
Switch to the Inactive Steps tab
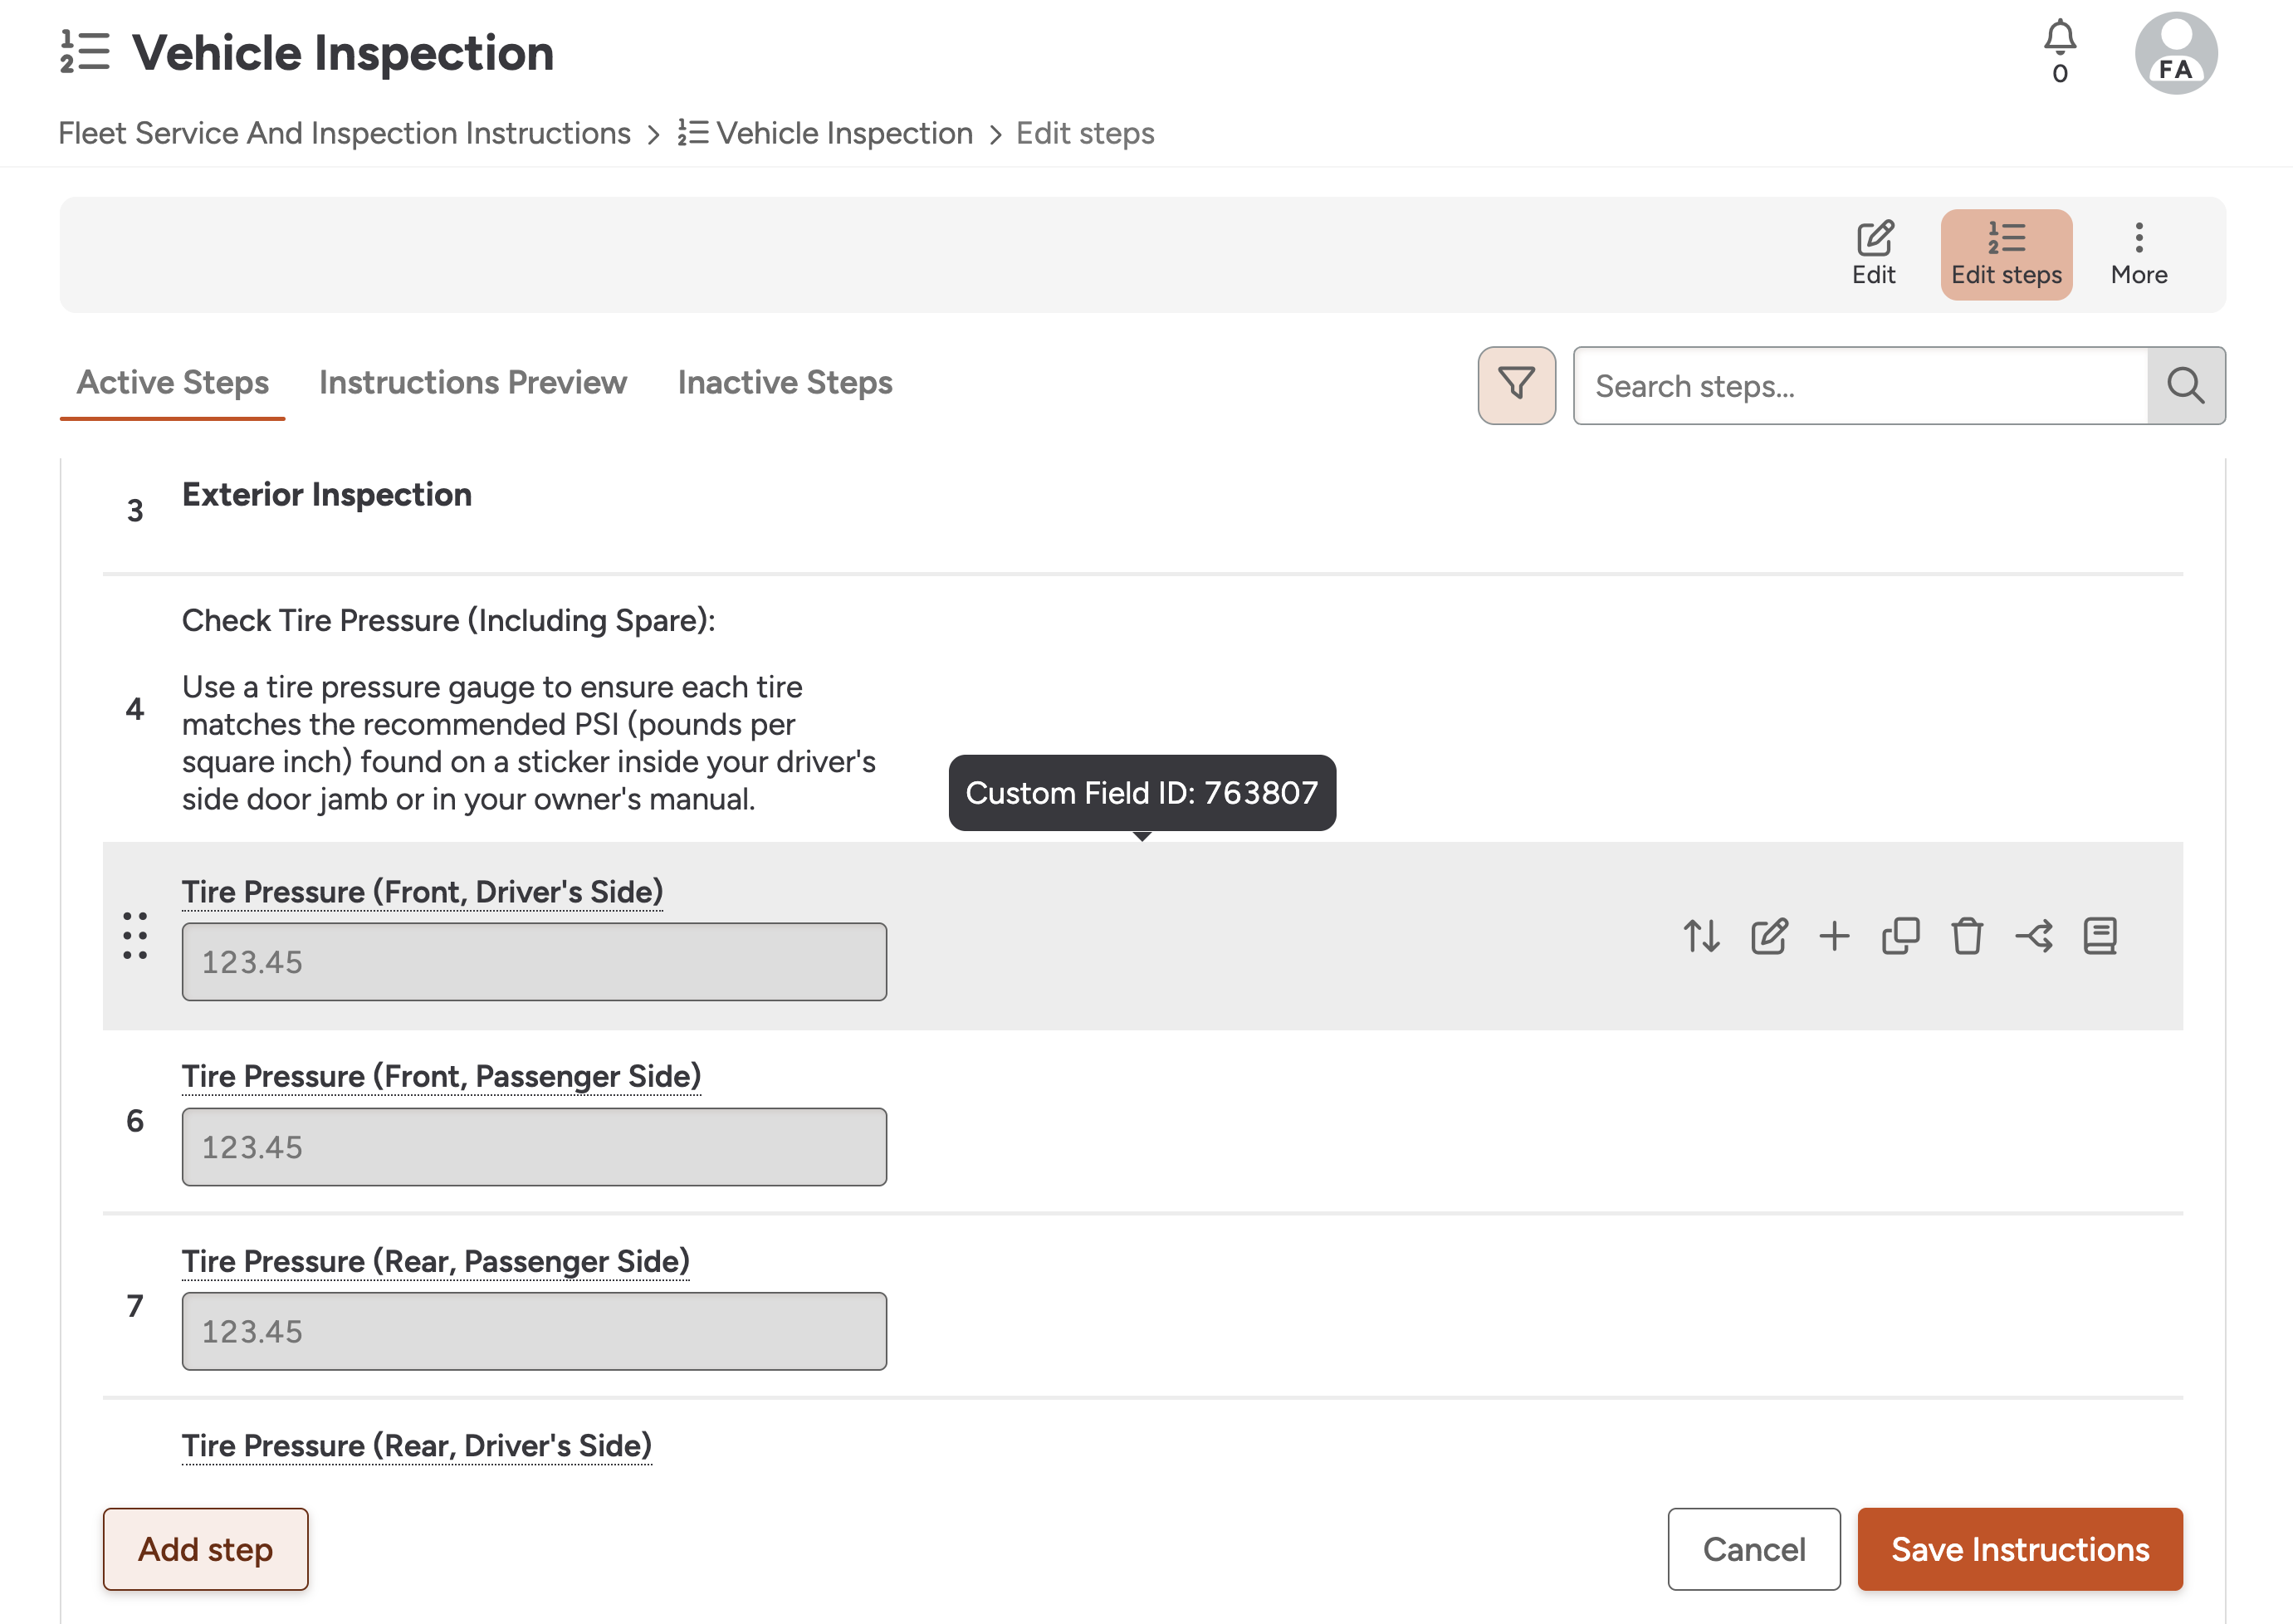pyautogui.click(x=785, y=382)
